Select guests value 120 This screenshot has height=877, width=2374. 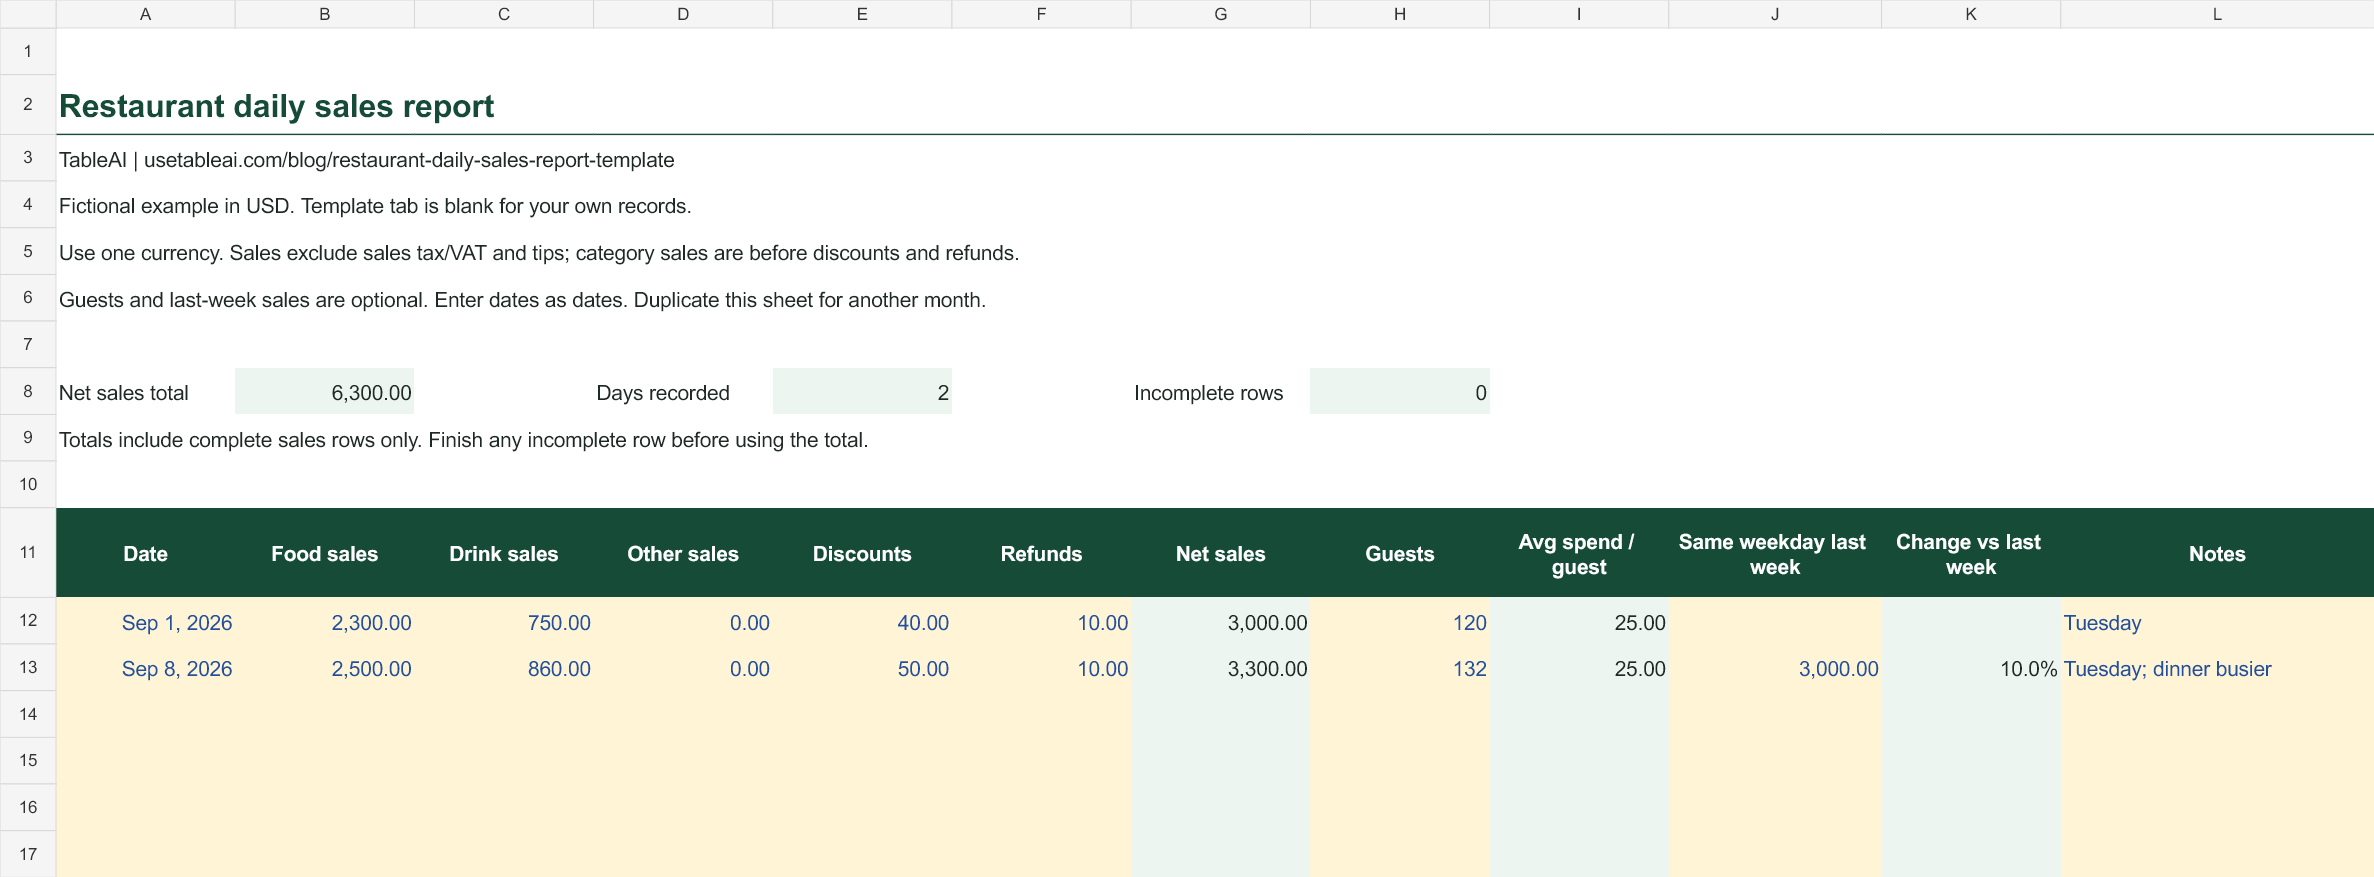pyautogui.click(x=1400, y=623)
